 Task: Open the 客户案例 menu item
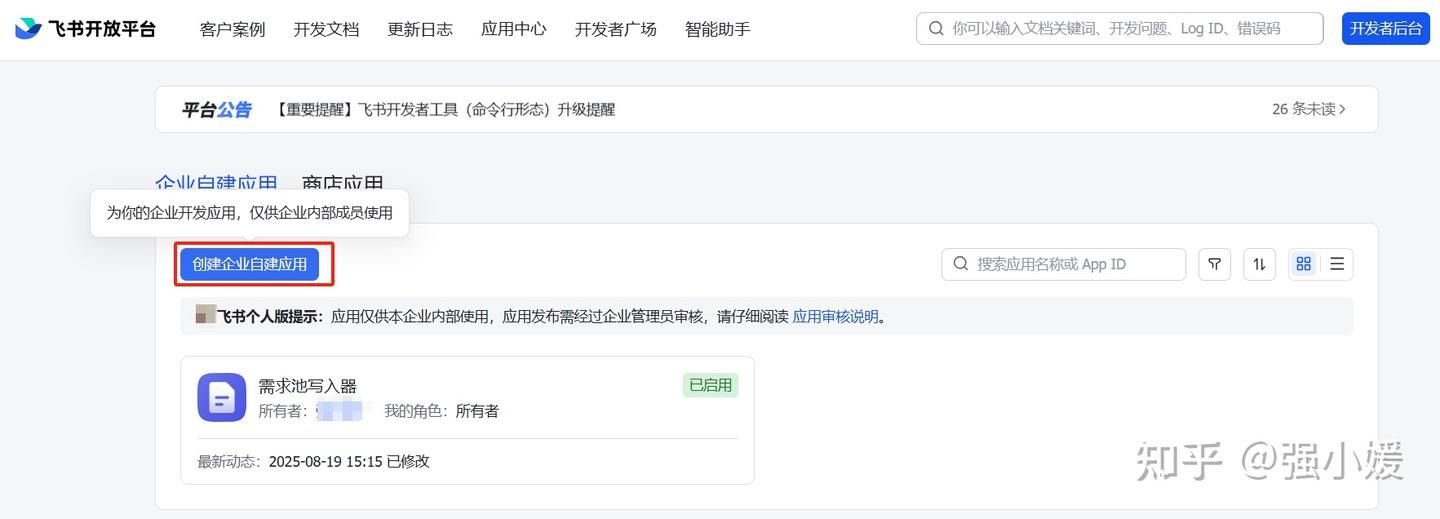(x=232, y=29)
